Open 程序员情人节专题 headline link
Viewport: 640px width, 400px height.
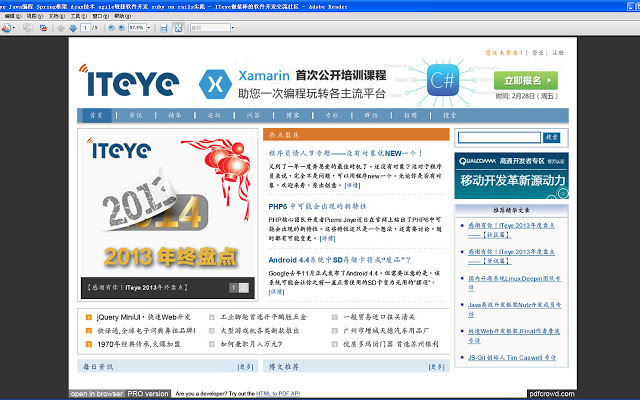click(x=346, y=153)
